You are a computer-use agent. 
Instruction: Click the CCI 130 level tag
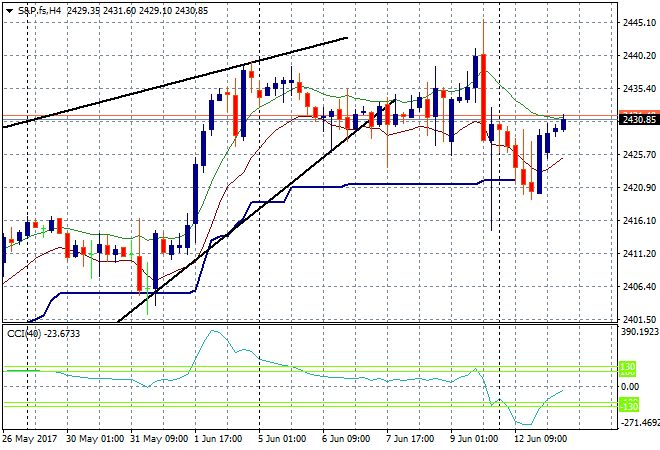628,367
